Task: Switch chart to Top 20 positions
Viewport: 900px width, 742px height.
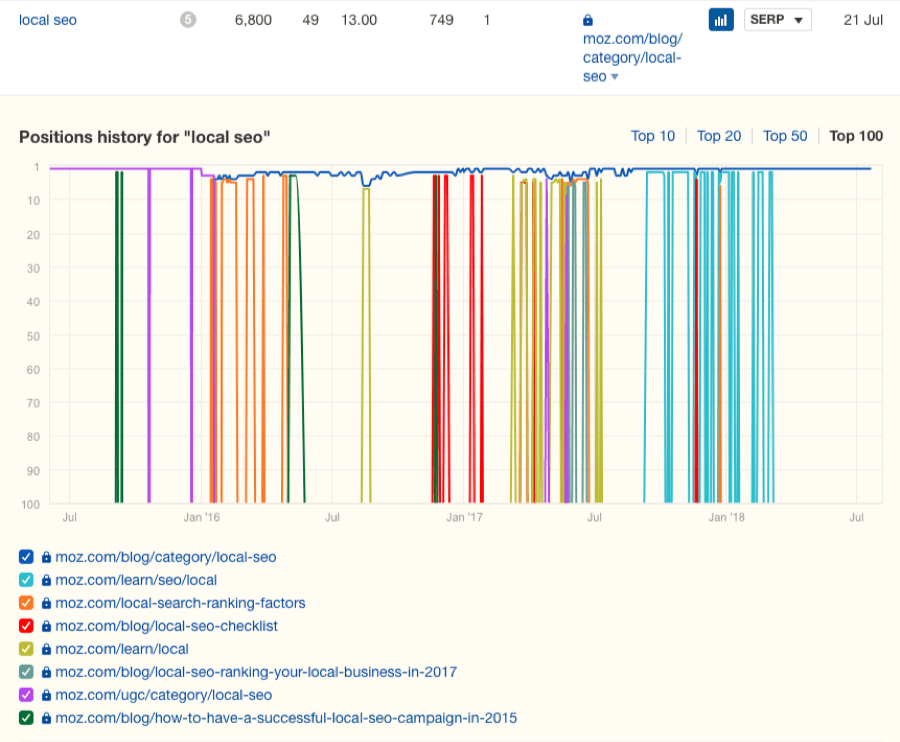Action: (719, 136)
